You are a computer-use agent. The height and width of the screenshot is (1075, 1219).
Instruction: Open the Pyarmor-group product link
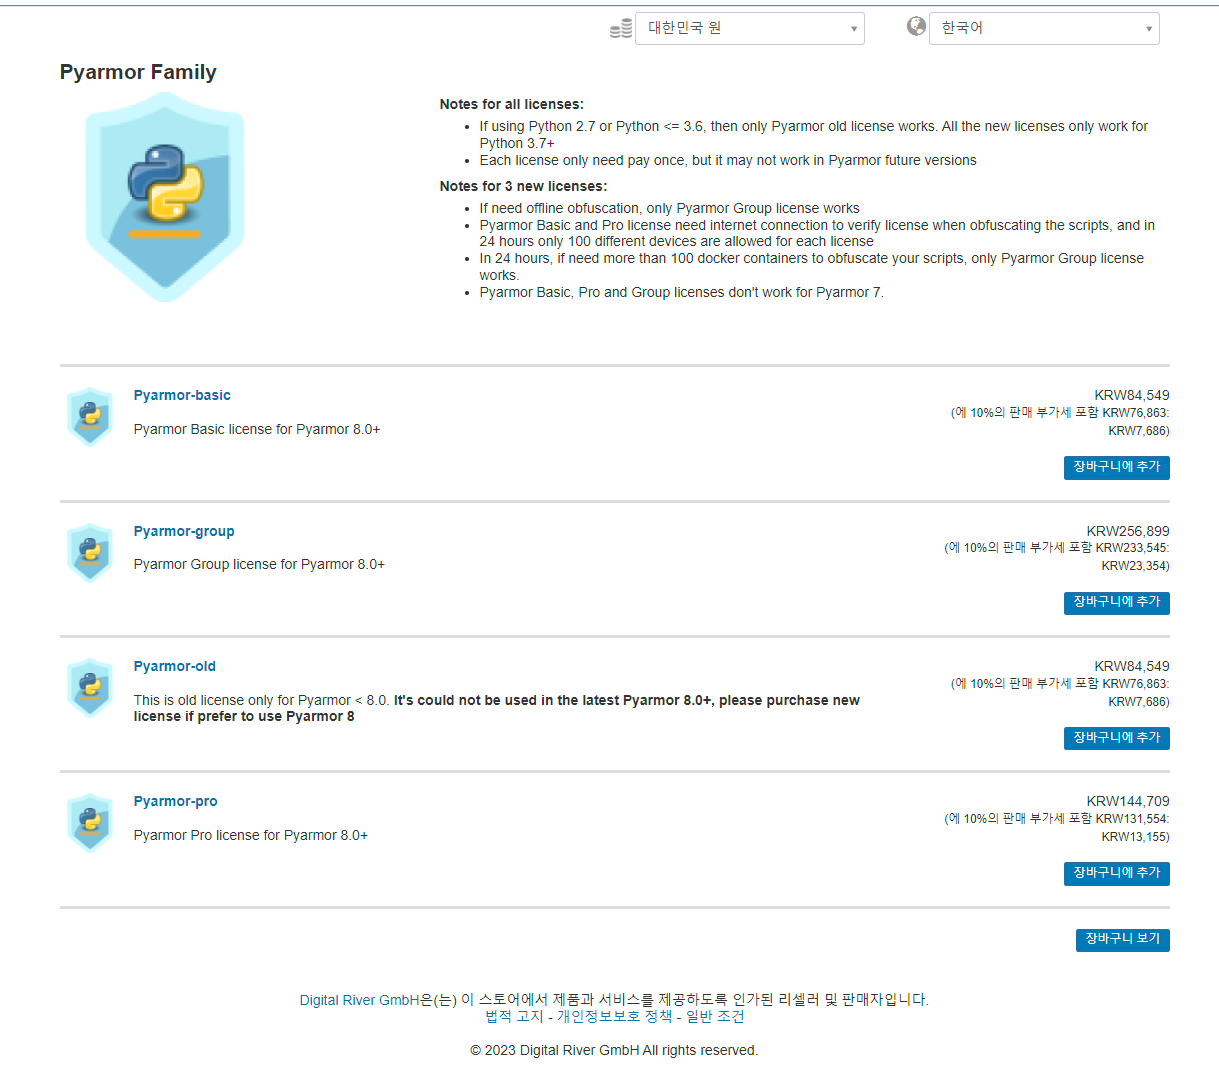(x=184, y=531)
